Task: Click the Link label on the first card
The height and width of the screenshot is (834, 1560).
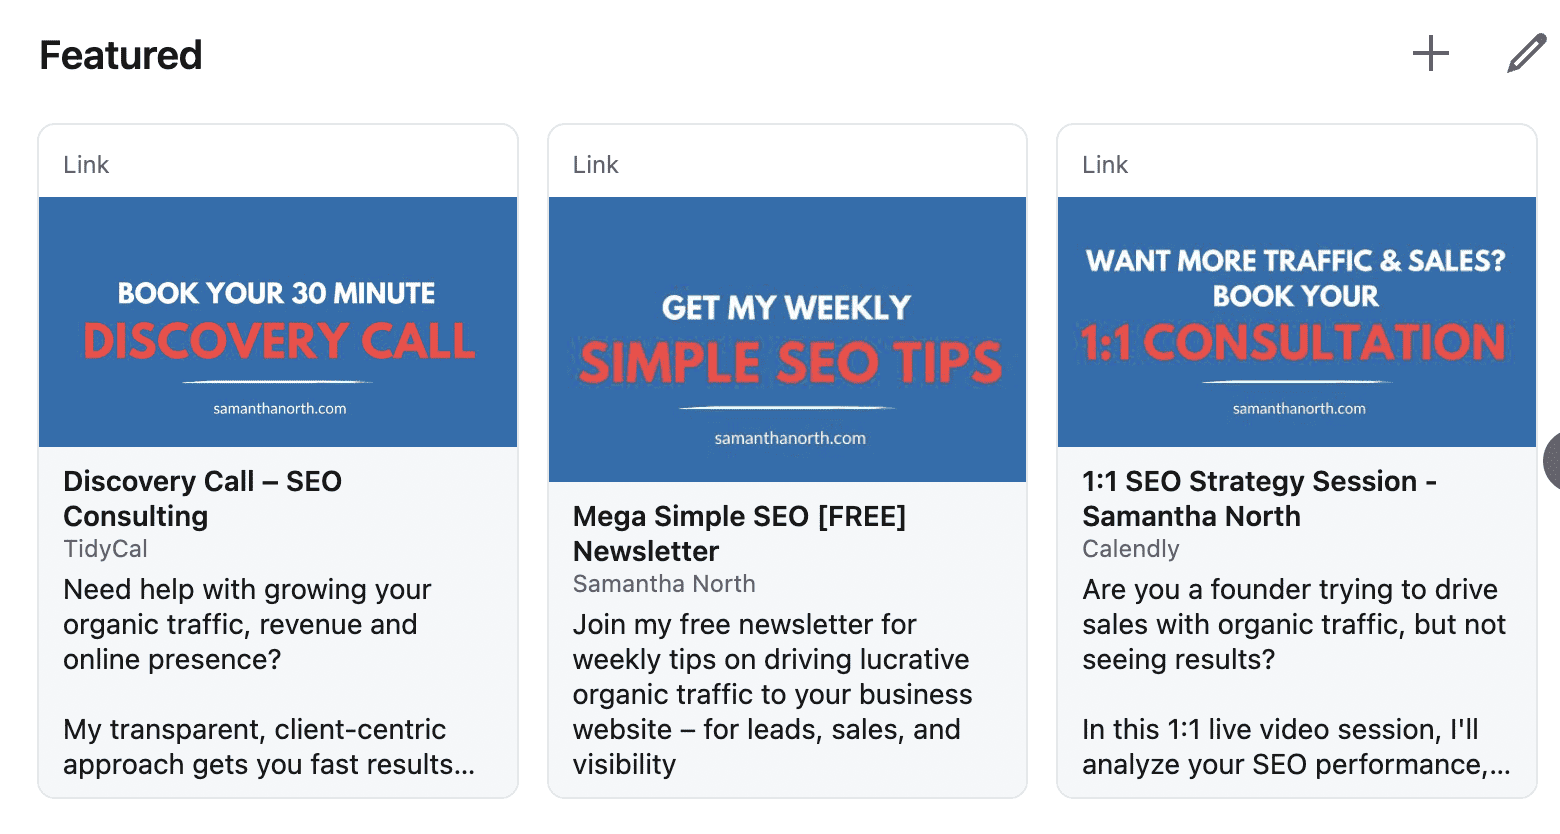Action: tap(86, 164)
